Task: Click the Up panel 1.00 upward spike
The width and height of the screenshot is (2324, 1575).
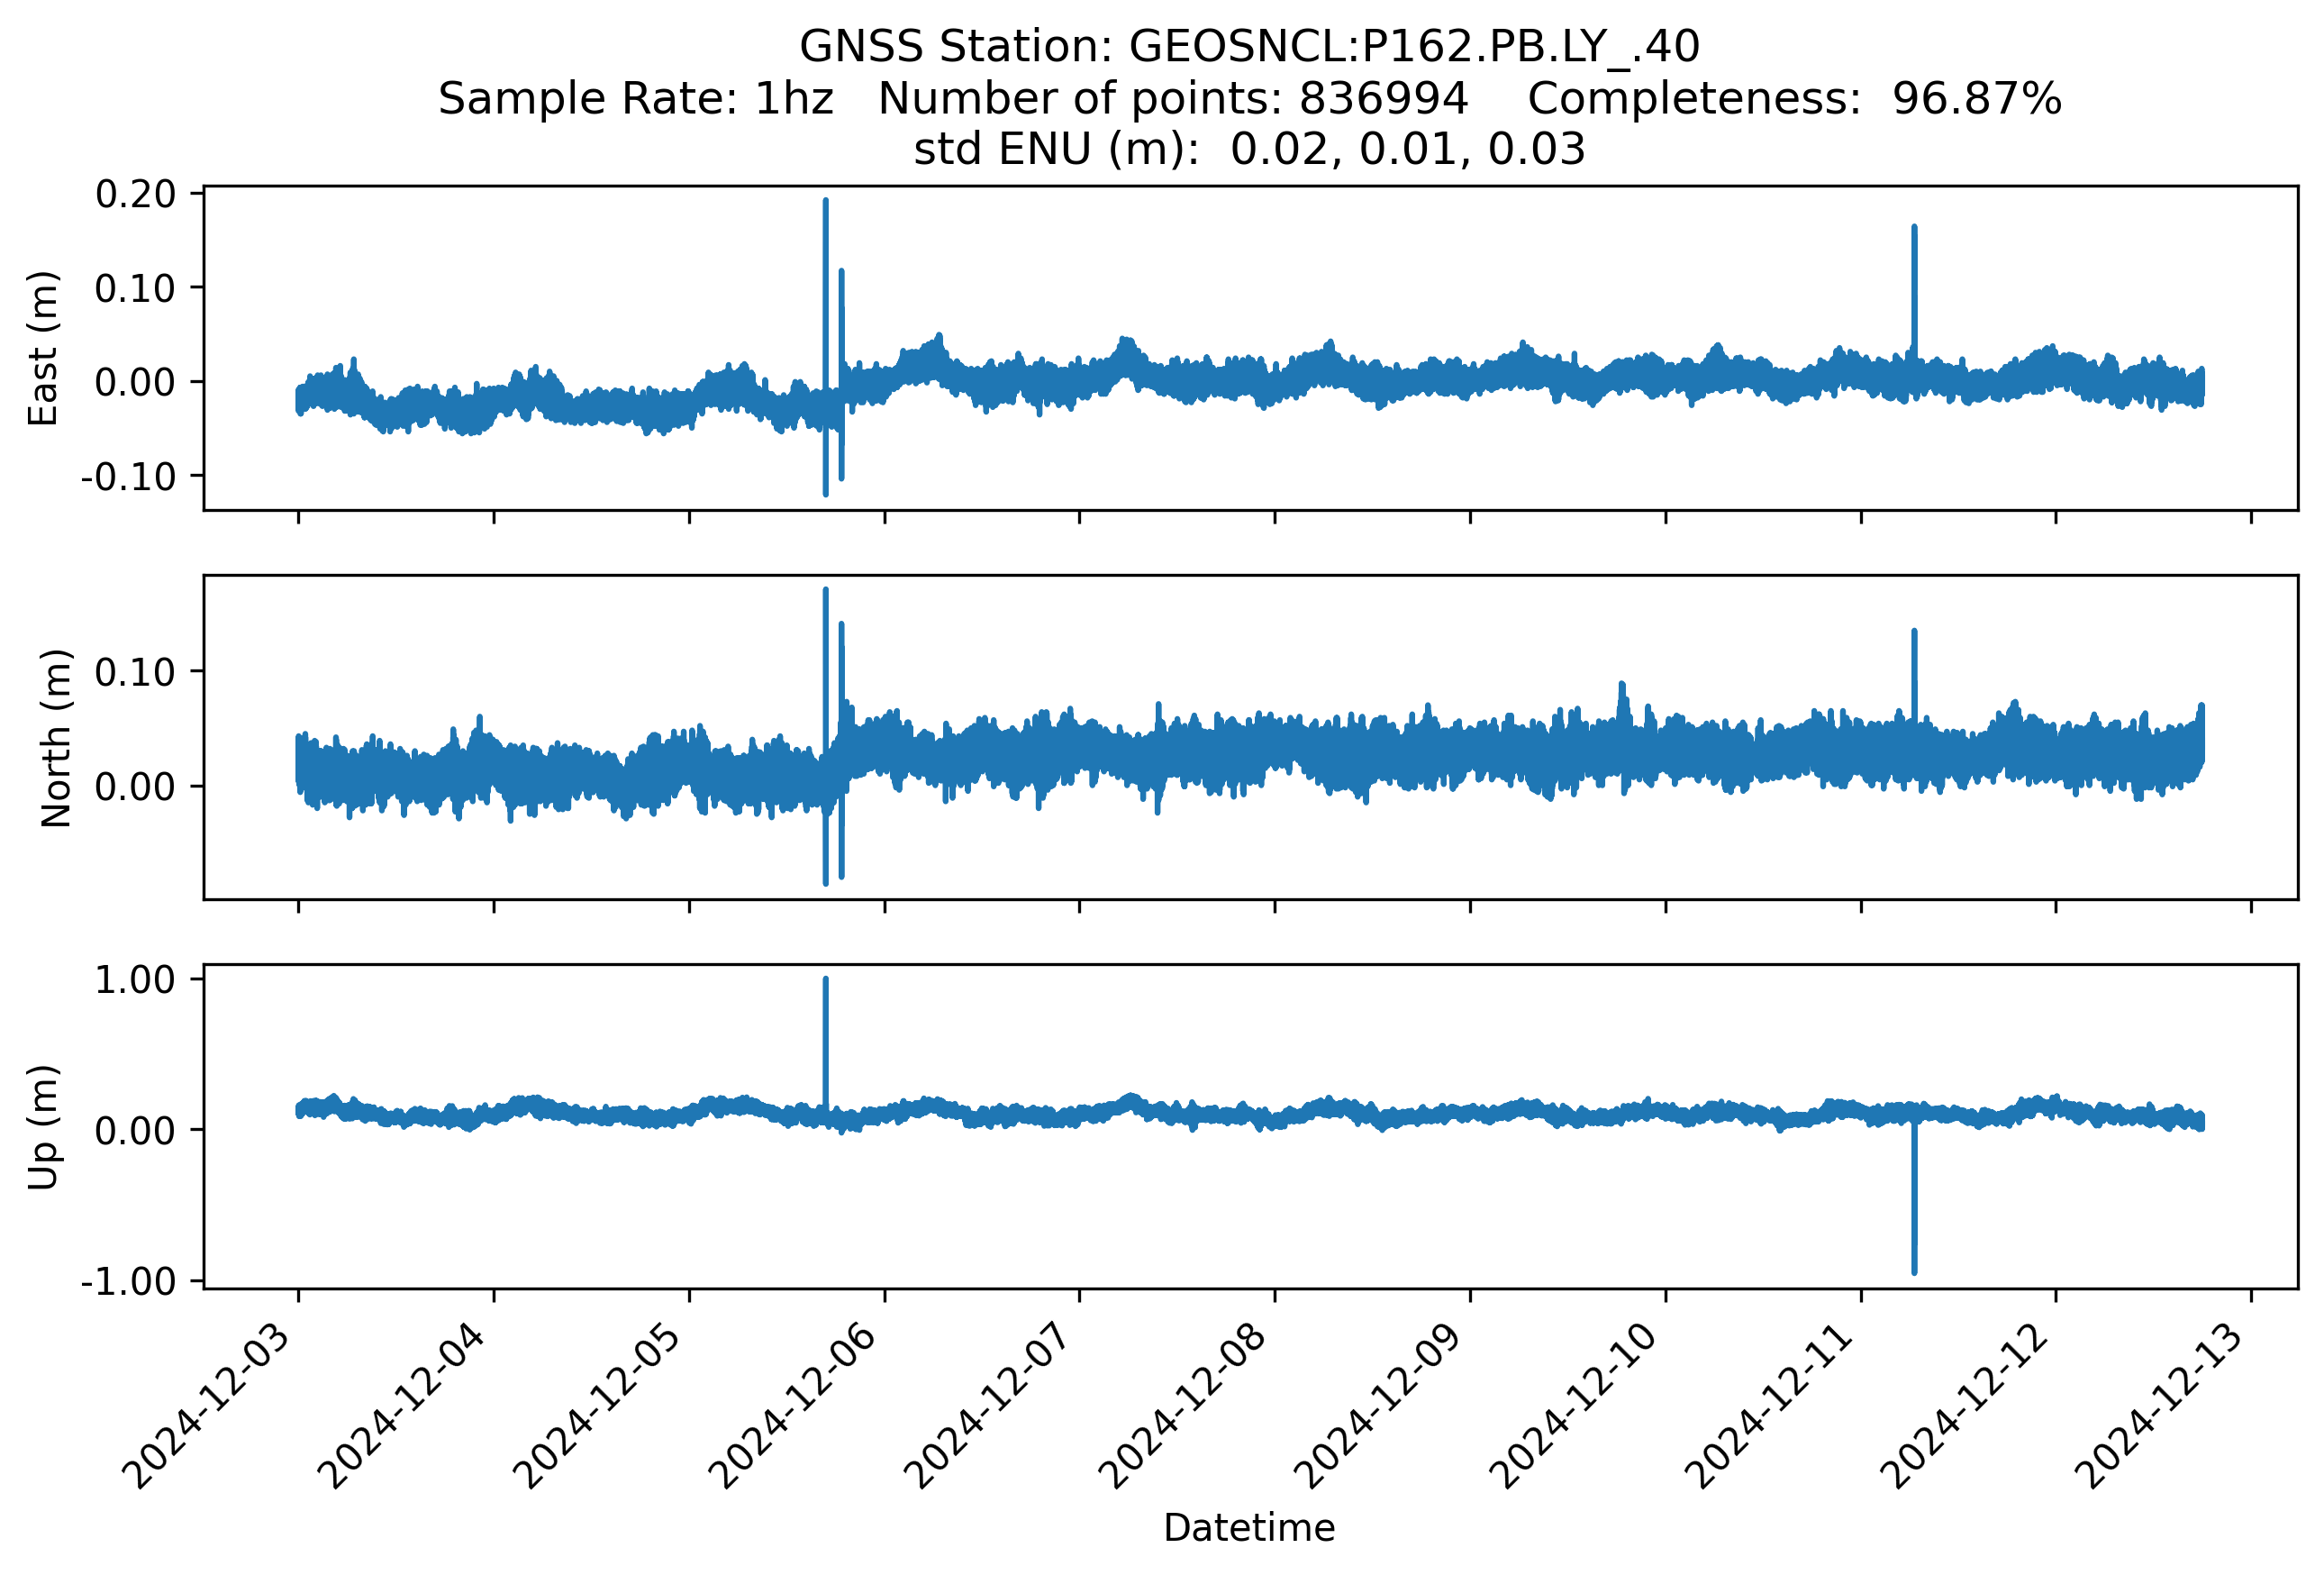Action: tap(825, 1030)
